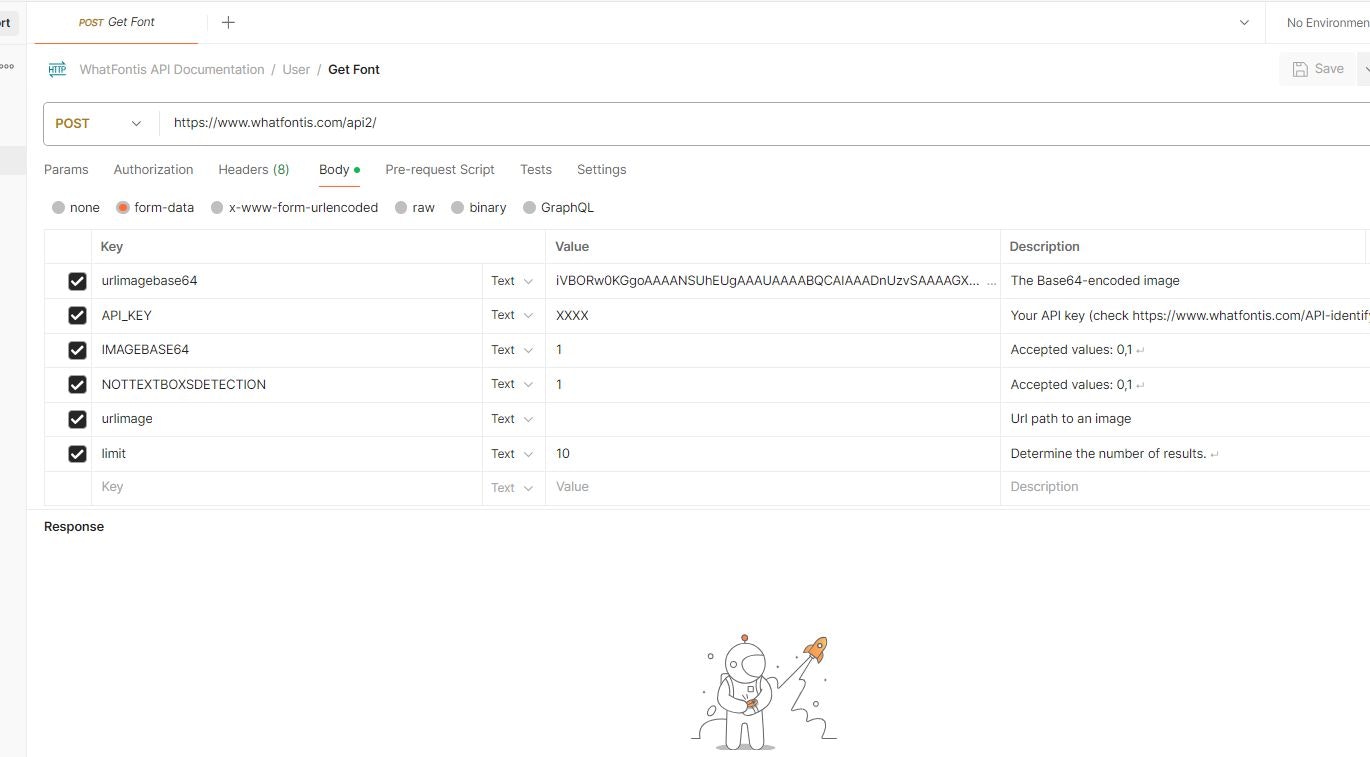This screenshot has height=757, width=1370.
Task: Select the raw body type
Action: click(415, 208)
